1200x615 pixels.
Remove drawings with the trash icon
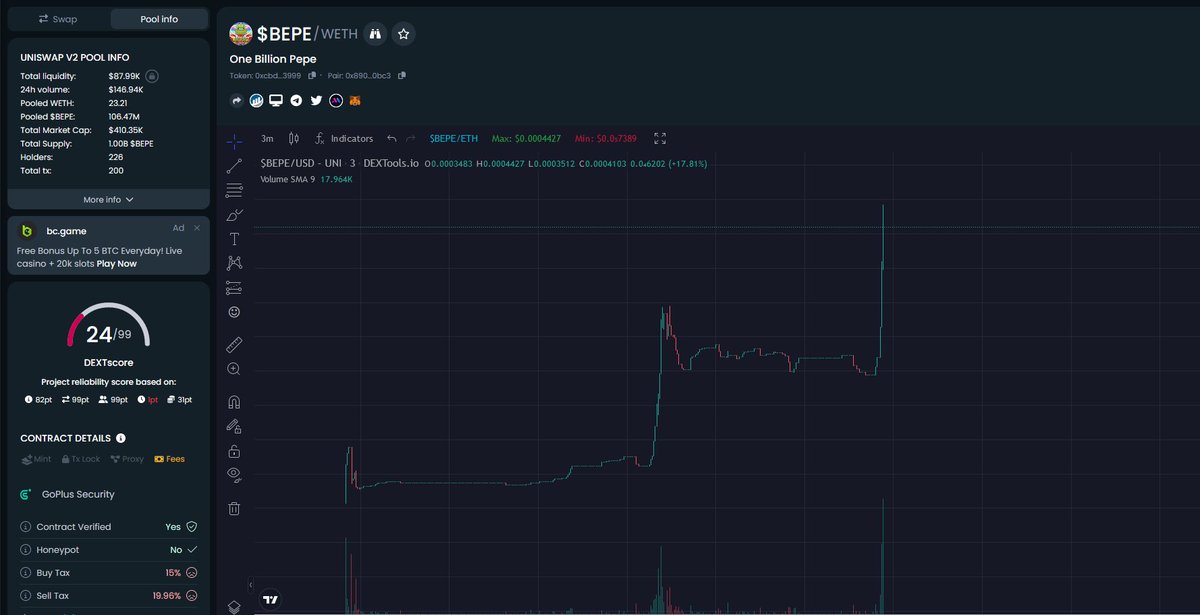point(234,508)
